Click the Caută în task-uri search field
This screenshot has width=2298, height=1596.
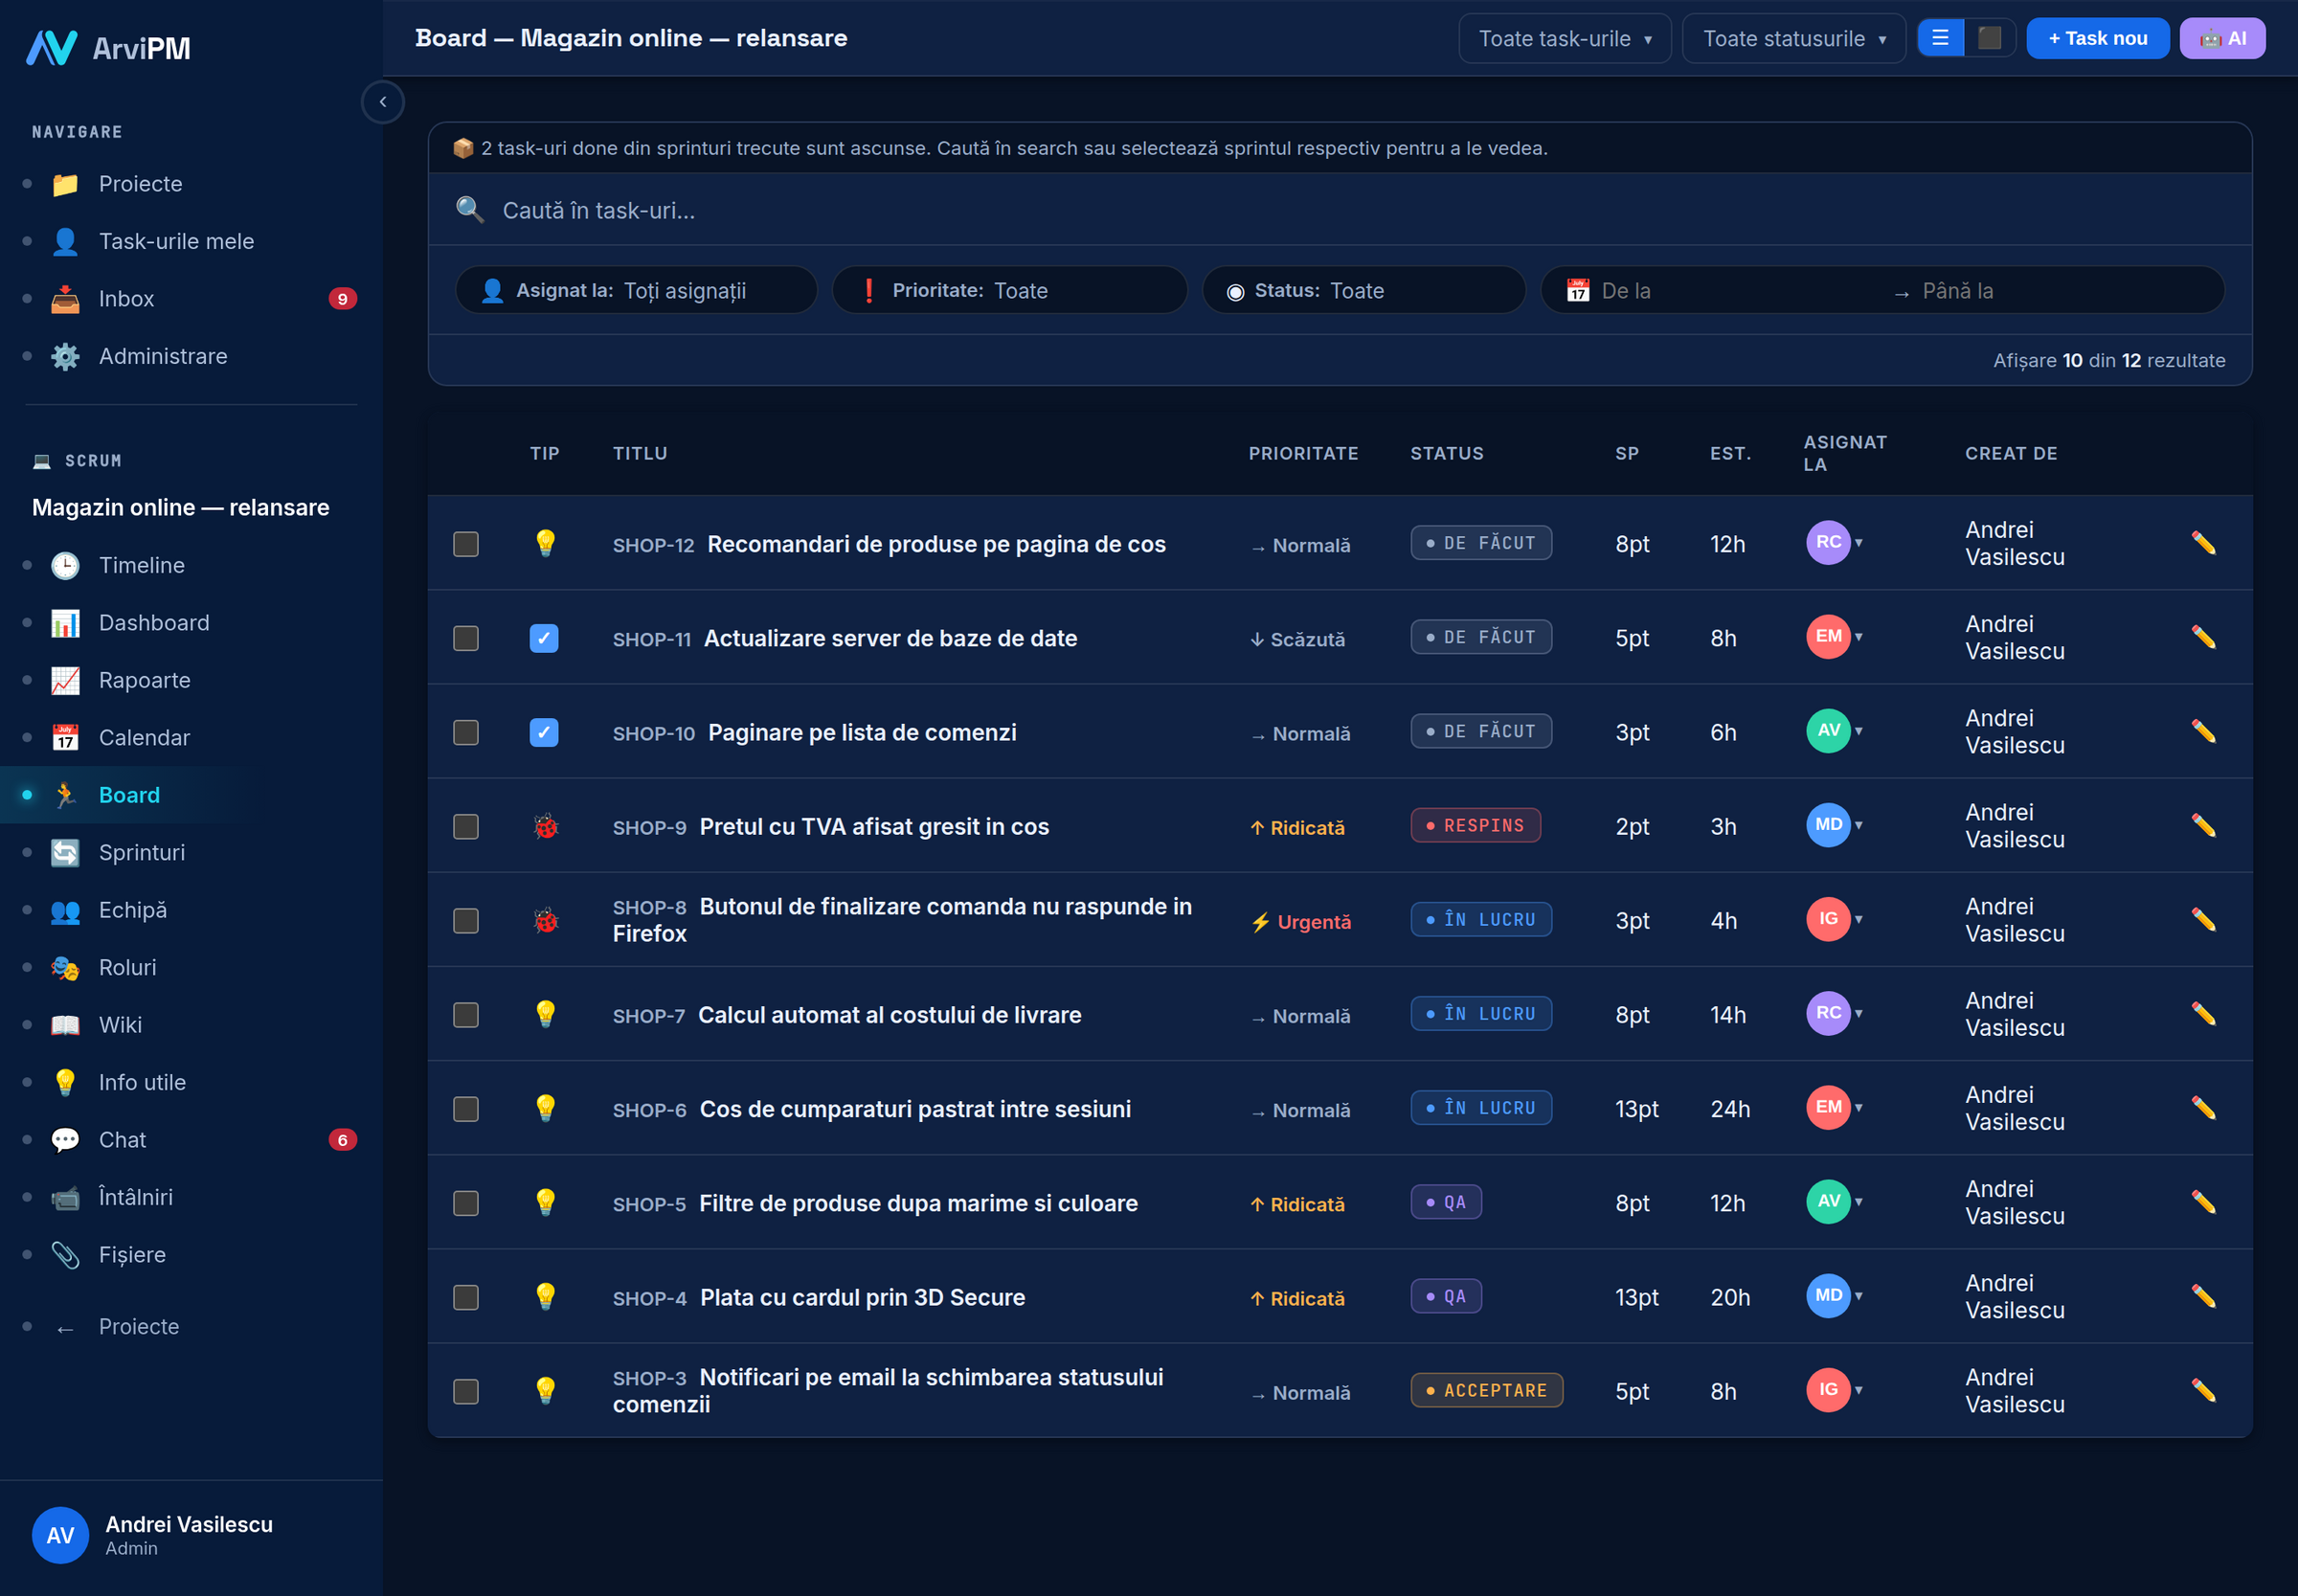point(1340,210)
